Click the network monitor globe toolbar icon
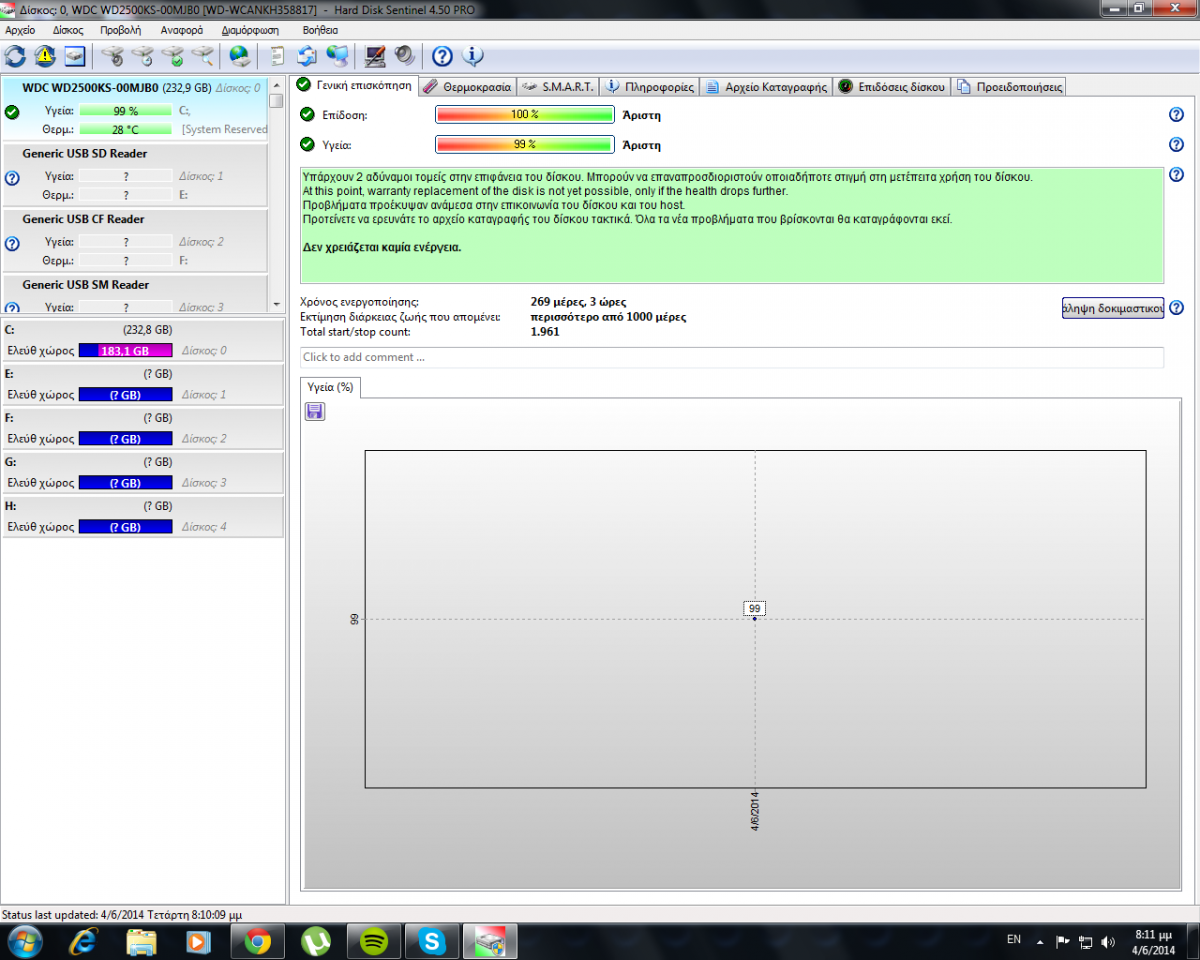1200x960 pixels. 338,55
